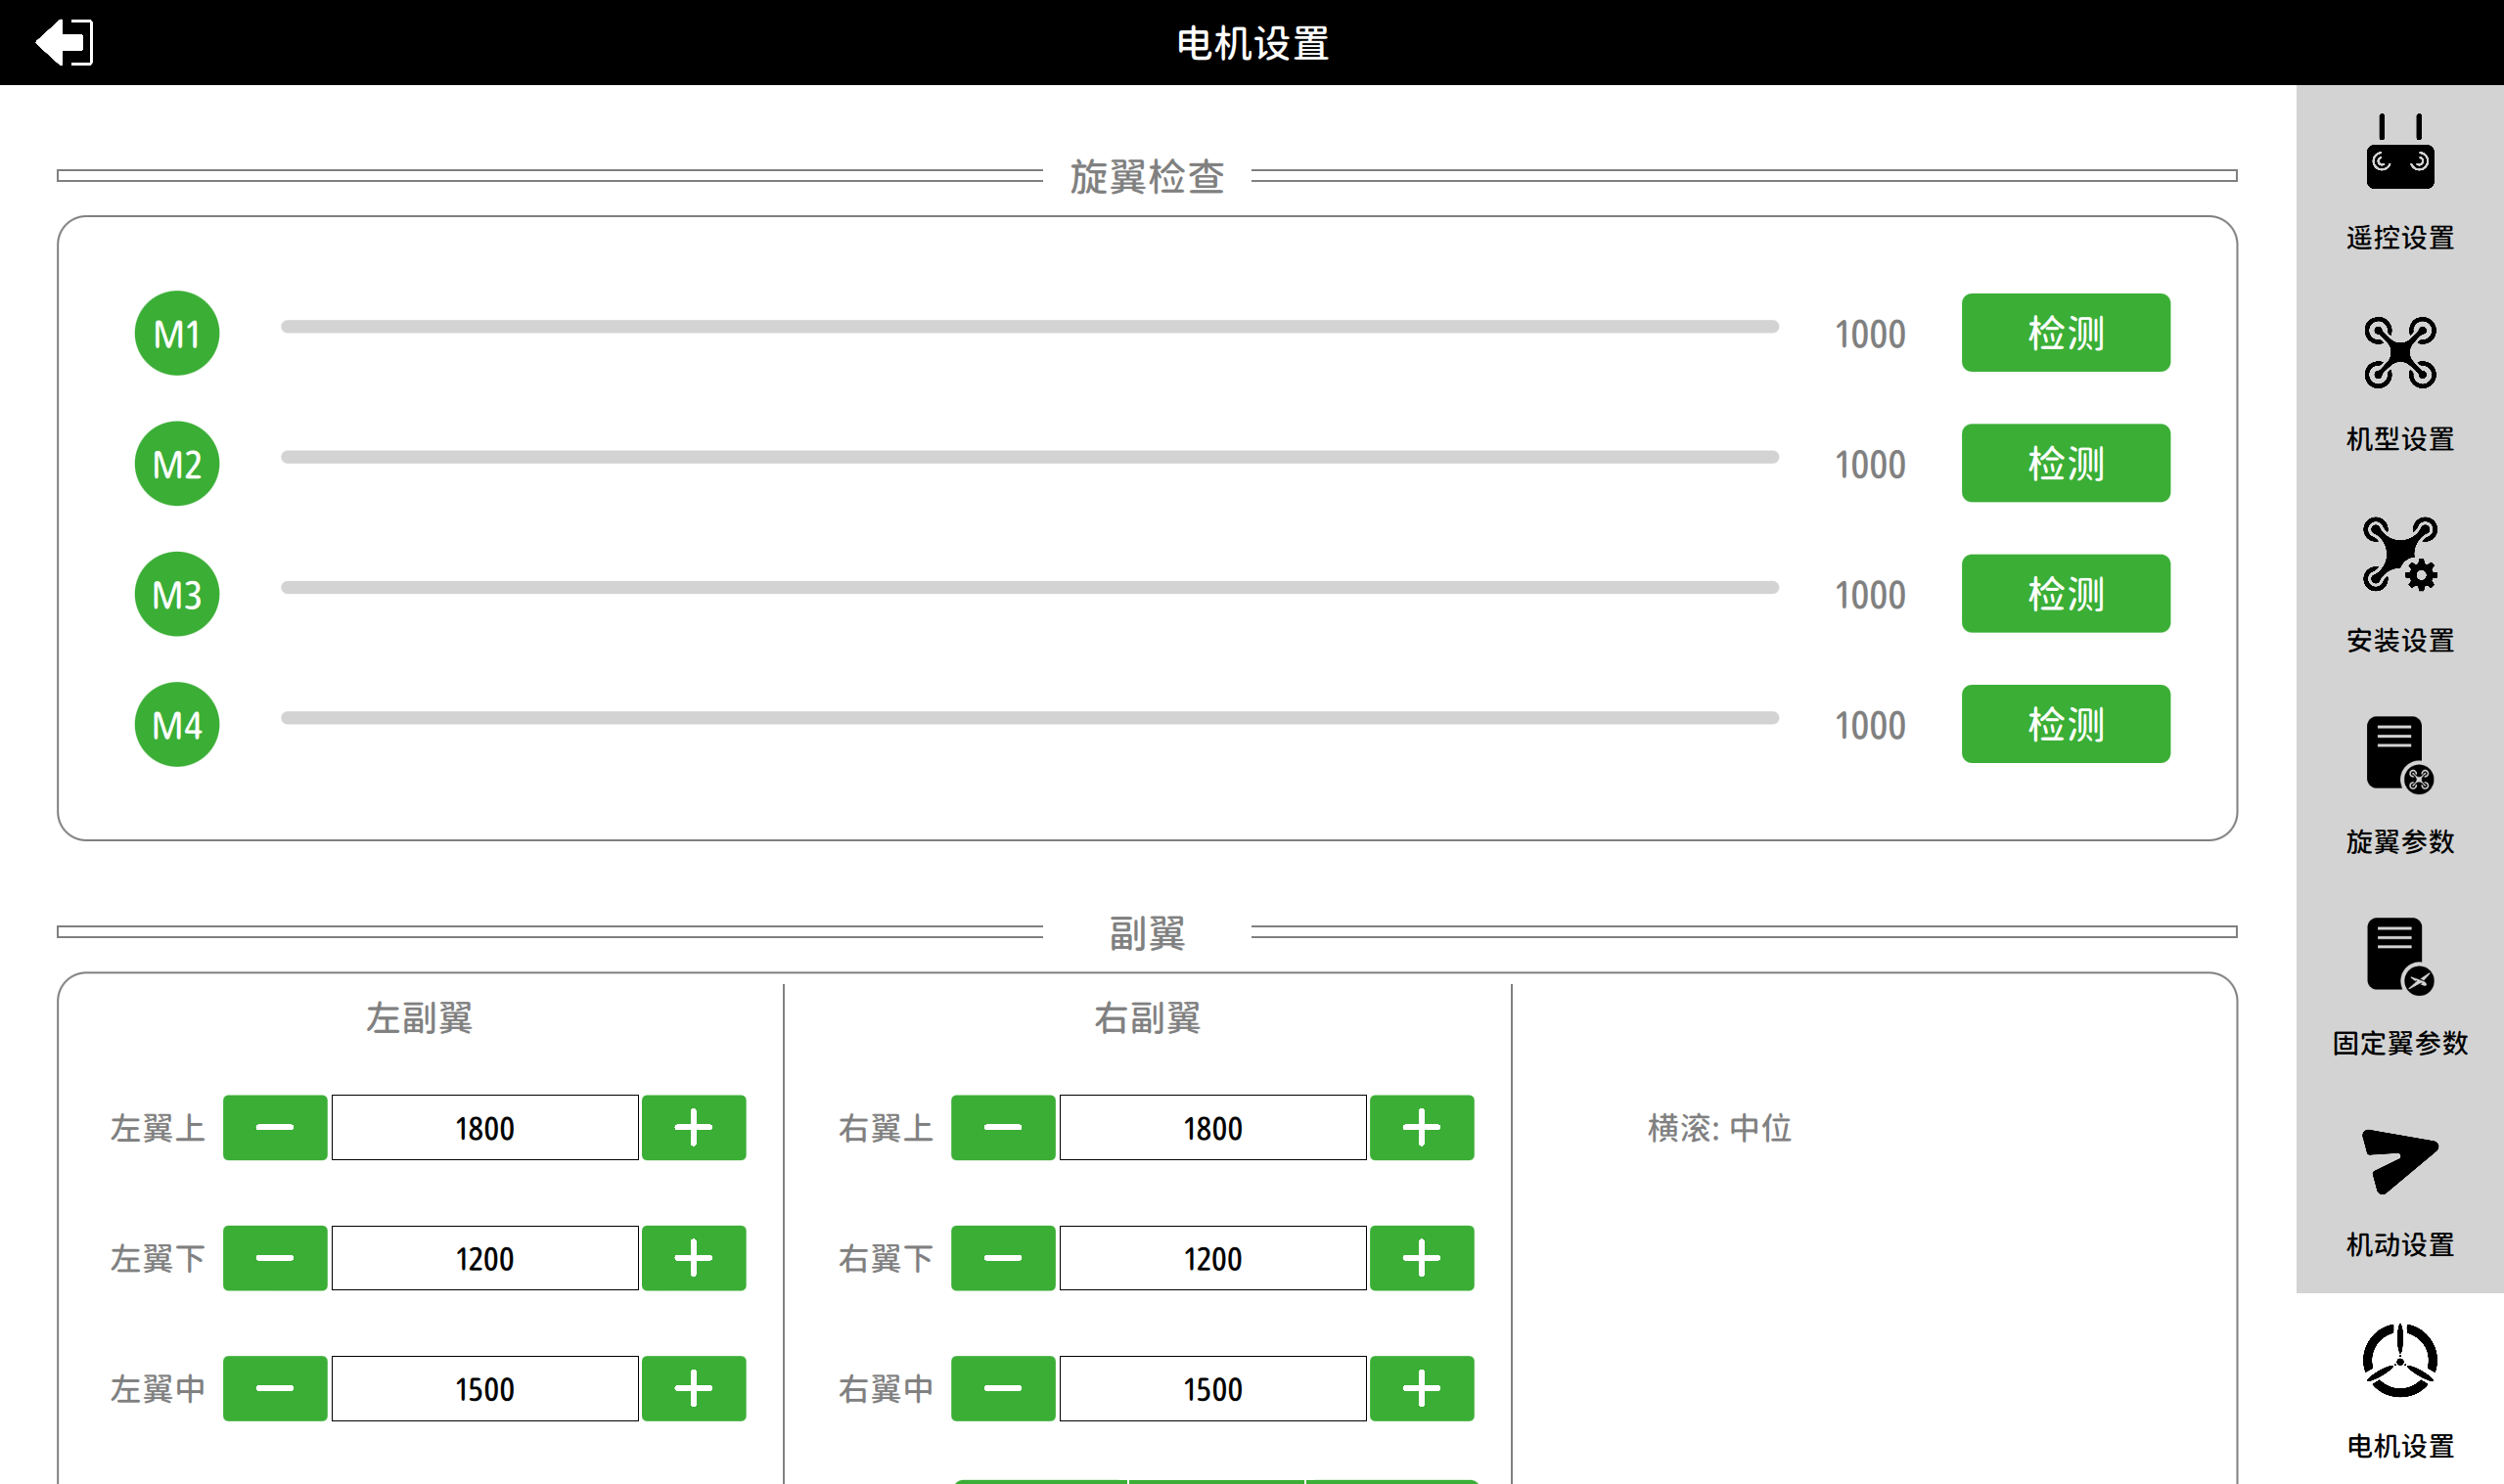The width and height of the screenshot is (2504, 1484).
Task: Open installation settings (安装设置) icon
Action: [2399, 554]
